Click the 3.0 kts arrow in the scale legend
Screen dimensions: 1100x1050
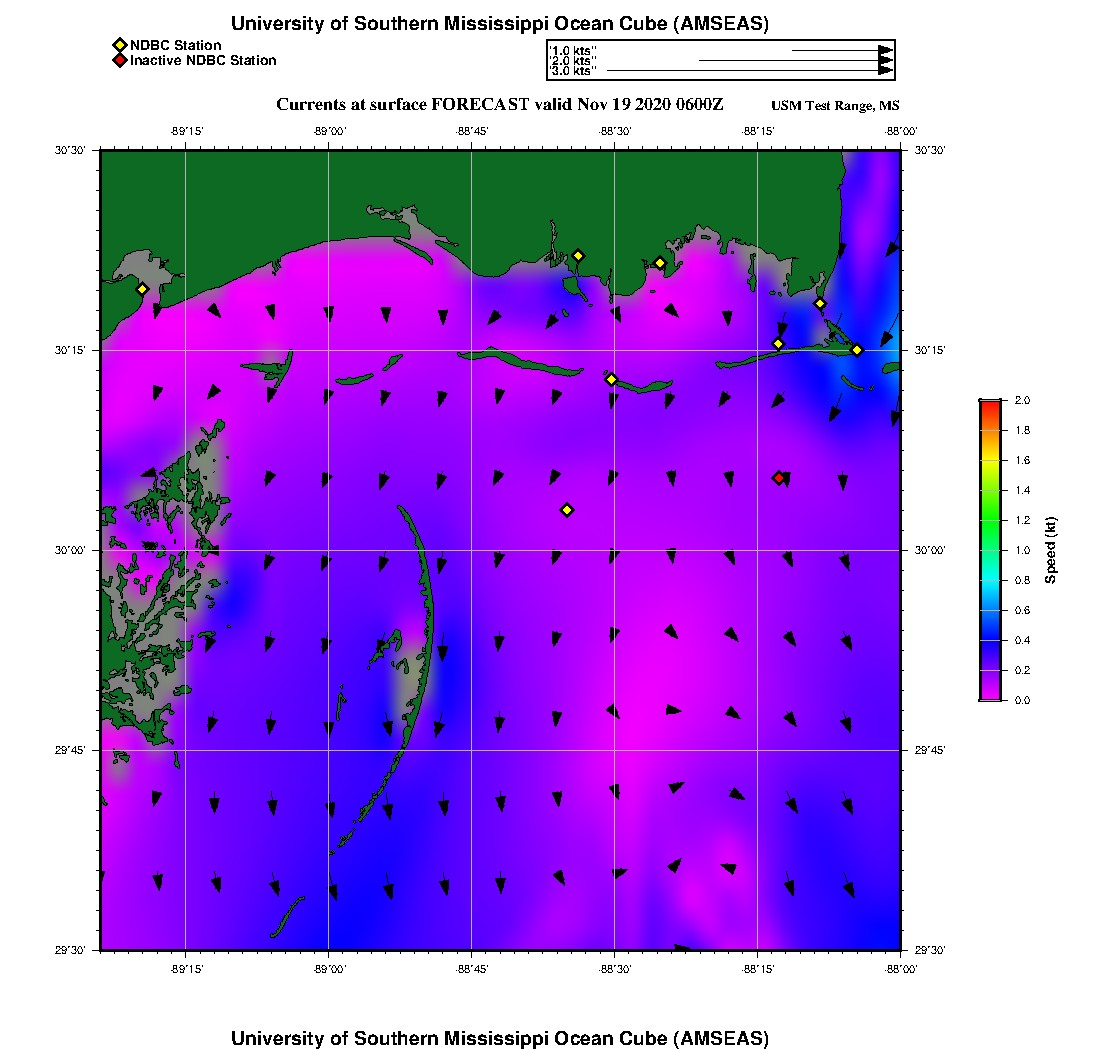748,71
